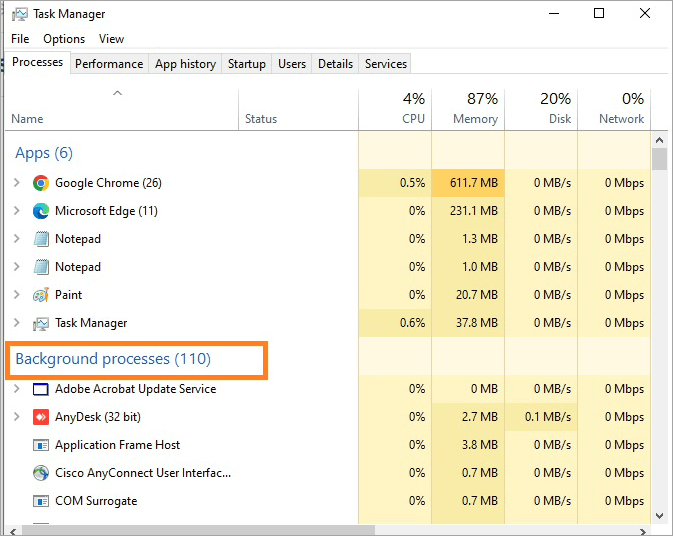Click the COM Surrogate process icon
This screenshot has width=673, height=536.
[41, 501]
